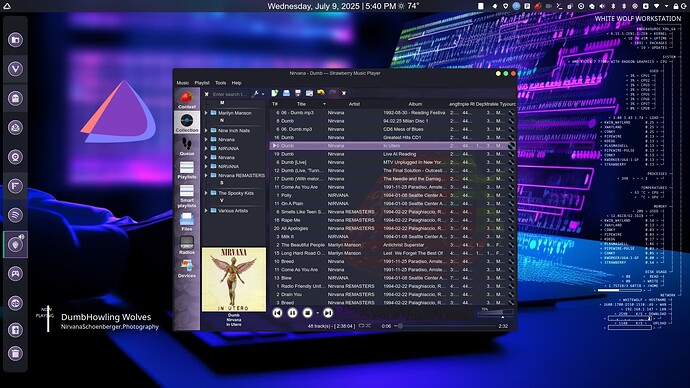
Task: Click in the collection search field
Action: click(230, 94)
